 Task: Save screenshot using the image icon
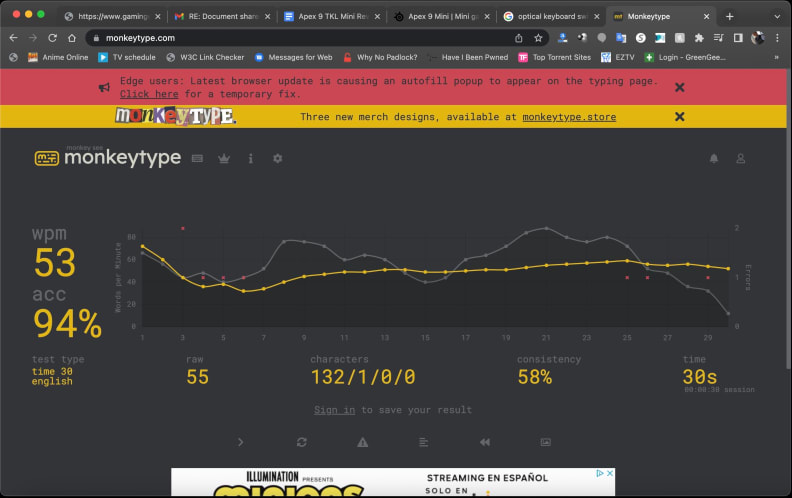tap(546, 442)
